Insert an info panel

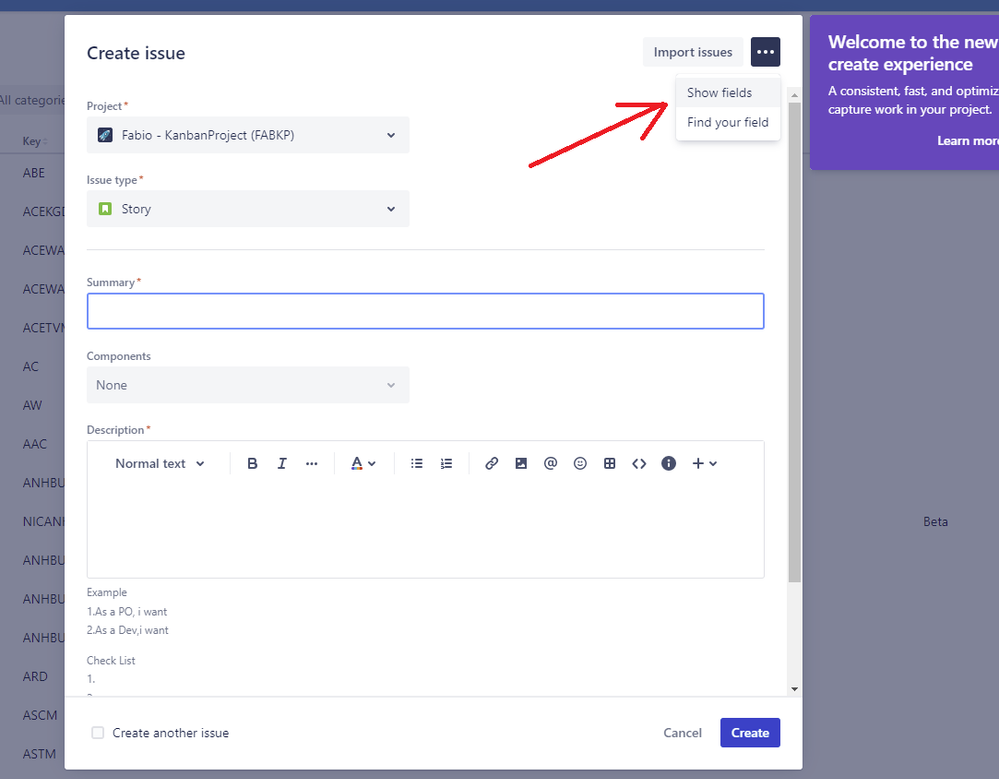point(668,464)
